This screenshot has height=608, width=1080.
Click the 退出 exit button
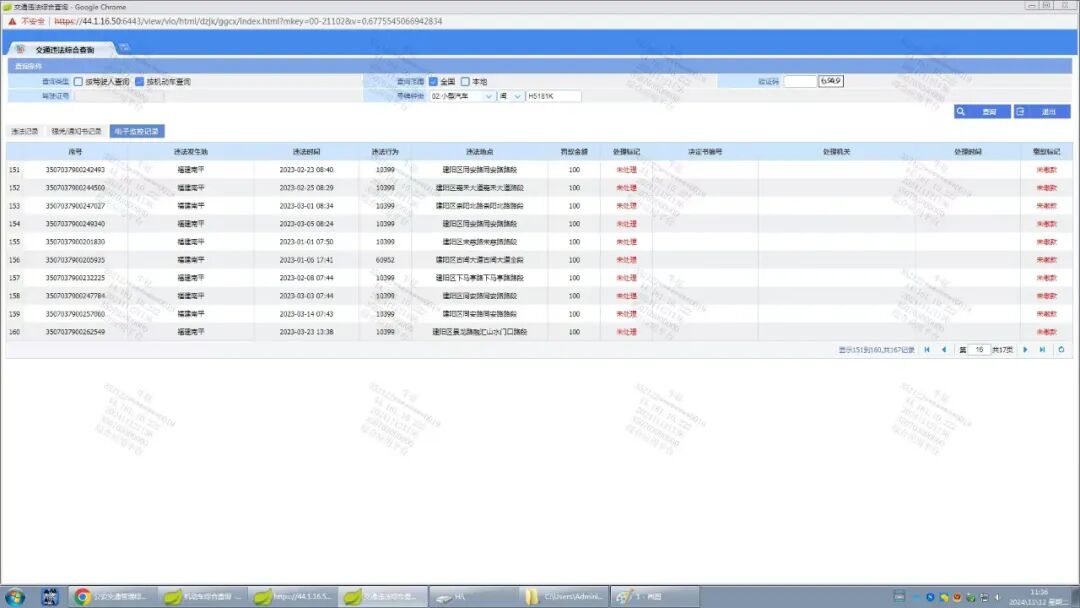tap(1042, 112)
